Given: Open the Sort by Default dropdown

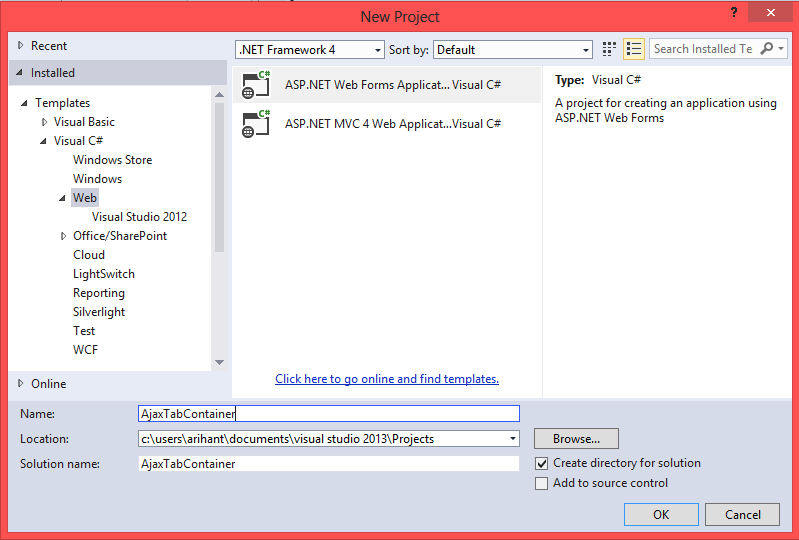Looking at the screenshot, I should point(513,50).
